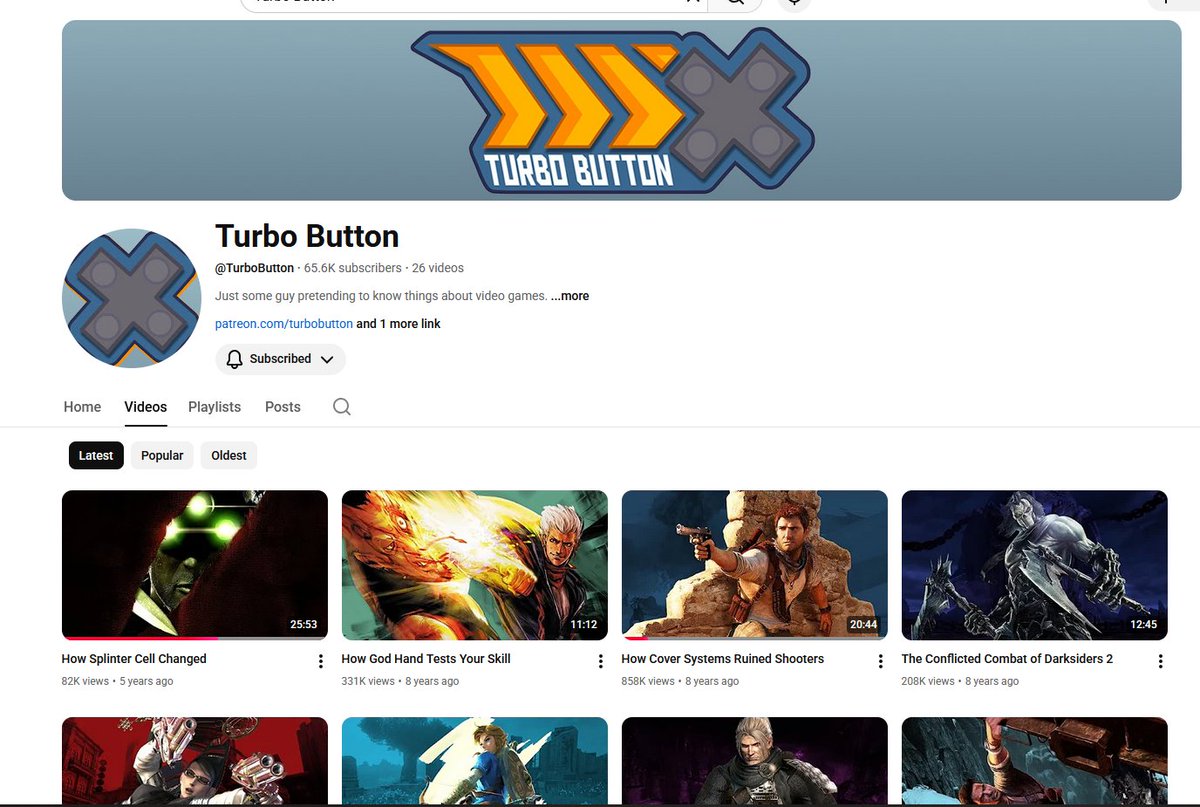Click the 25:53 duration badge
The image size is (1200, 807).
[304, 624]
